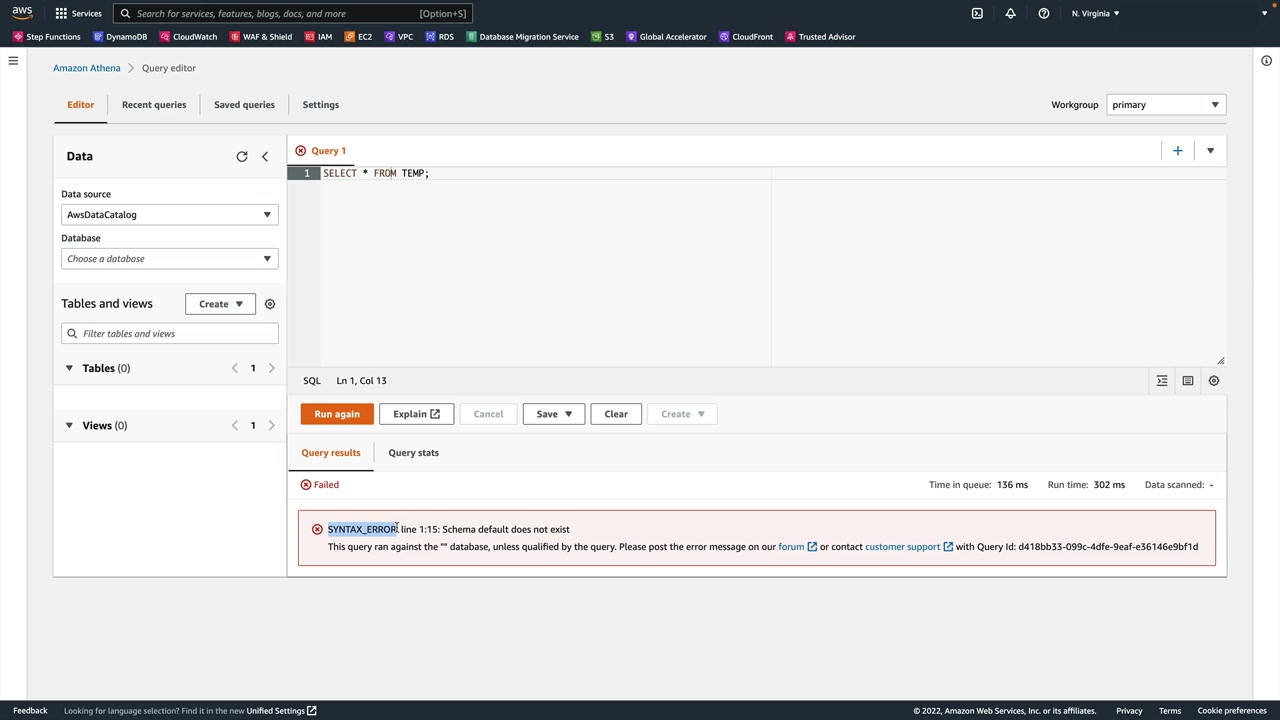Open the AWS home logo
The image size is (1280, 720).
coord(22,13)
